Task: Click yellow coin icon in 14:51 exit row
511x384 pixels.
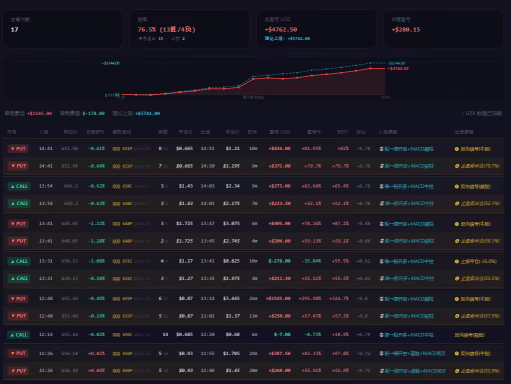Action: pos(457,149)
